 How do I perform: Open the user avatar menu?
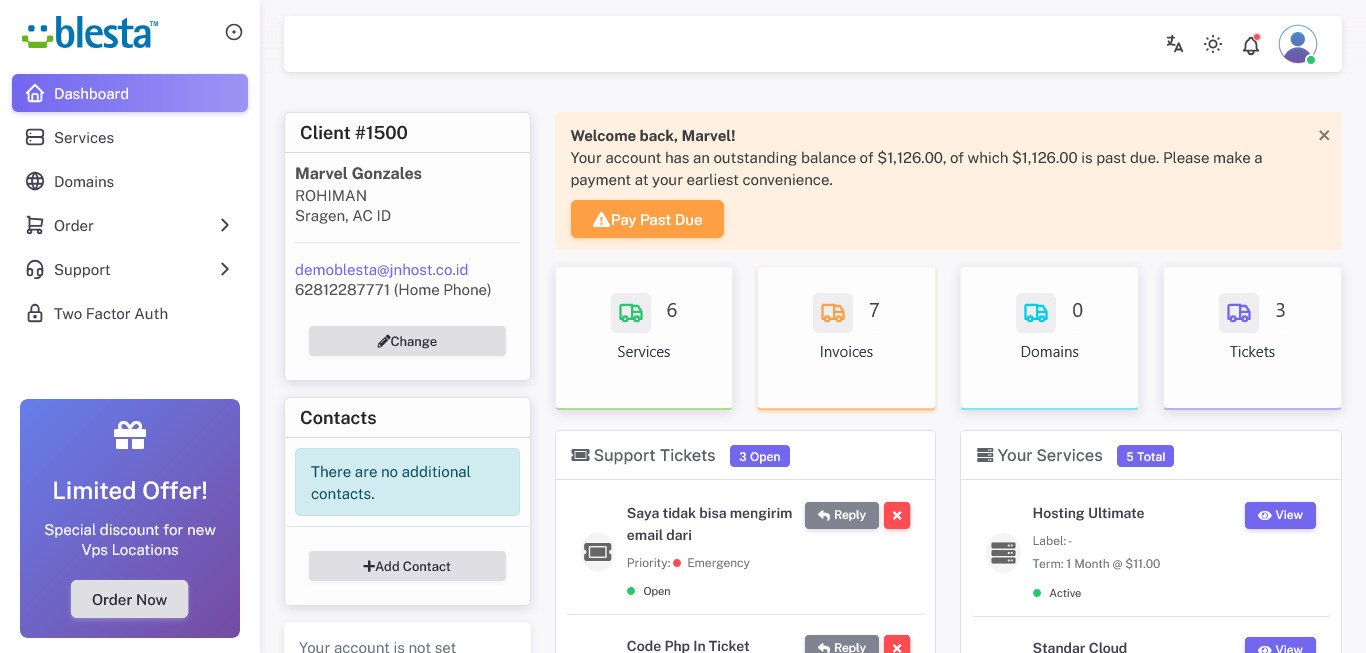1297,44
